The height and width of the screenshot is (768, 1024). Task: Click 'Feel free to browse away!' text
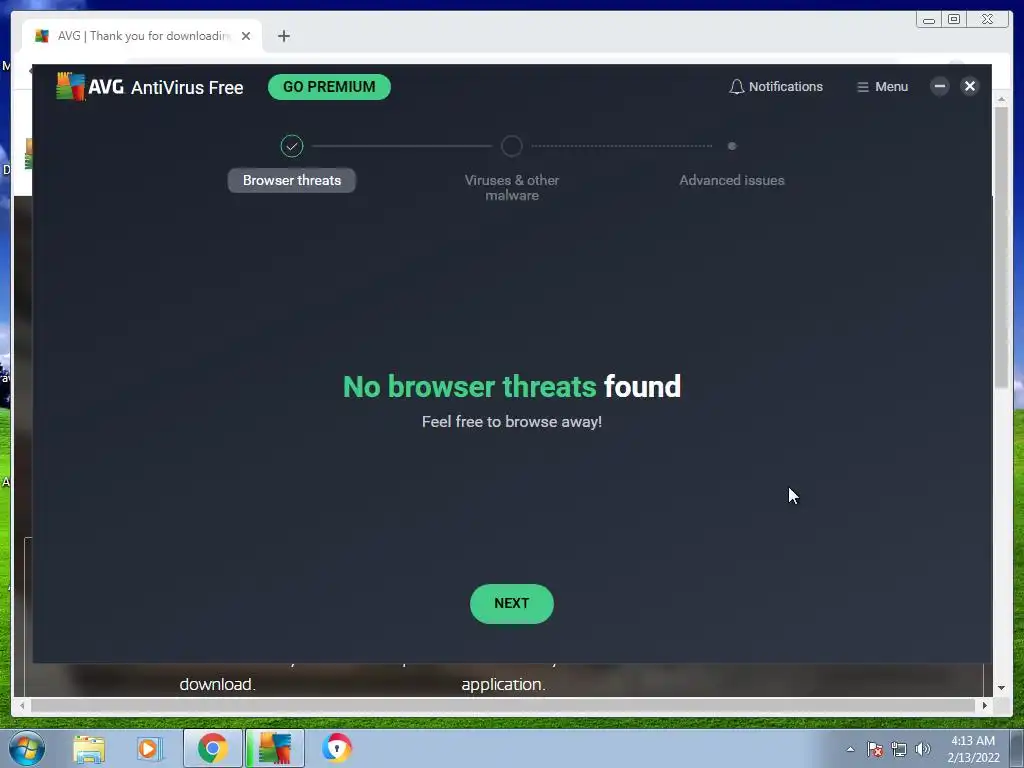pyautogui.click(x=511, y=422)
